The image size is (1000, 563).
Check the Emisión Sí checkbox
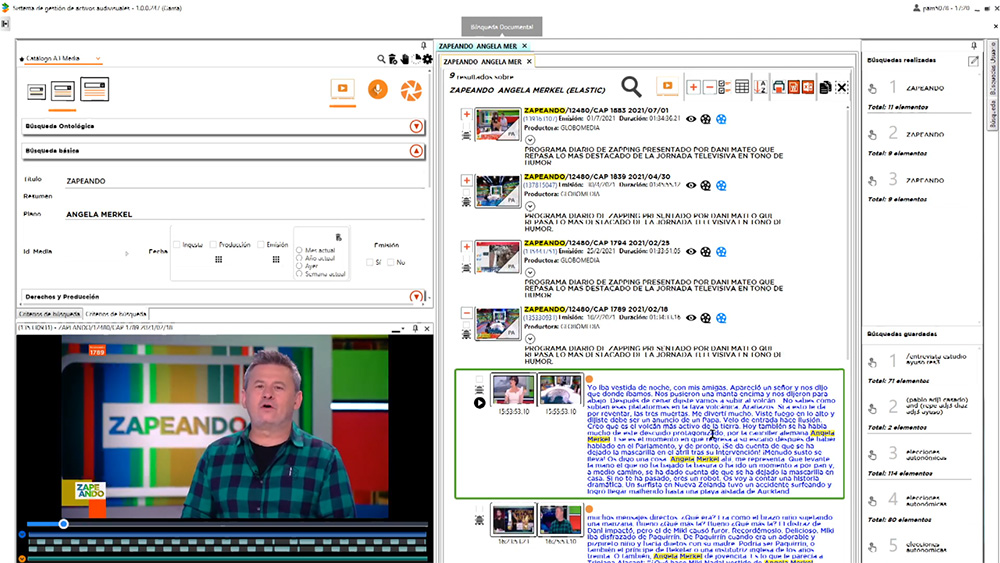[370, 262]
